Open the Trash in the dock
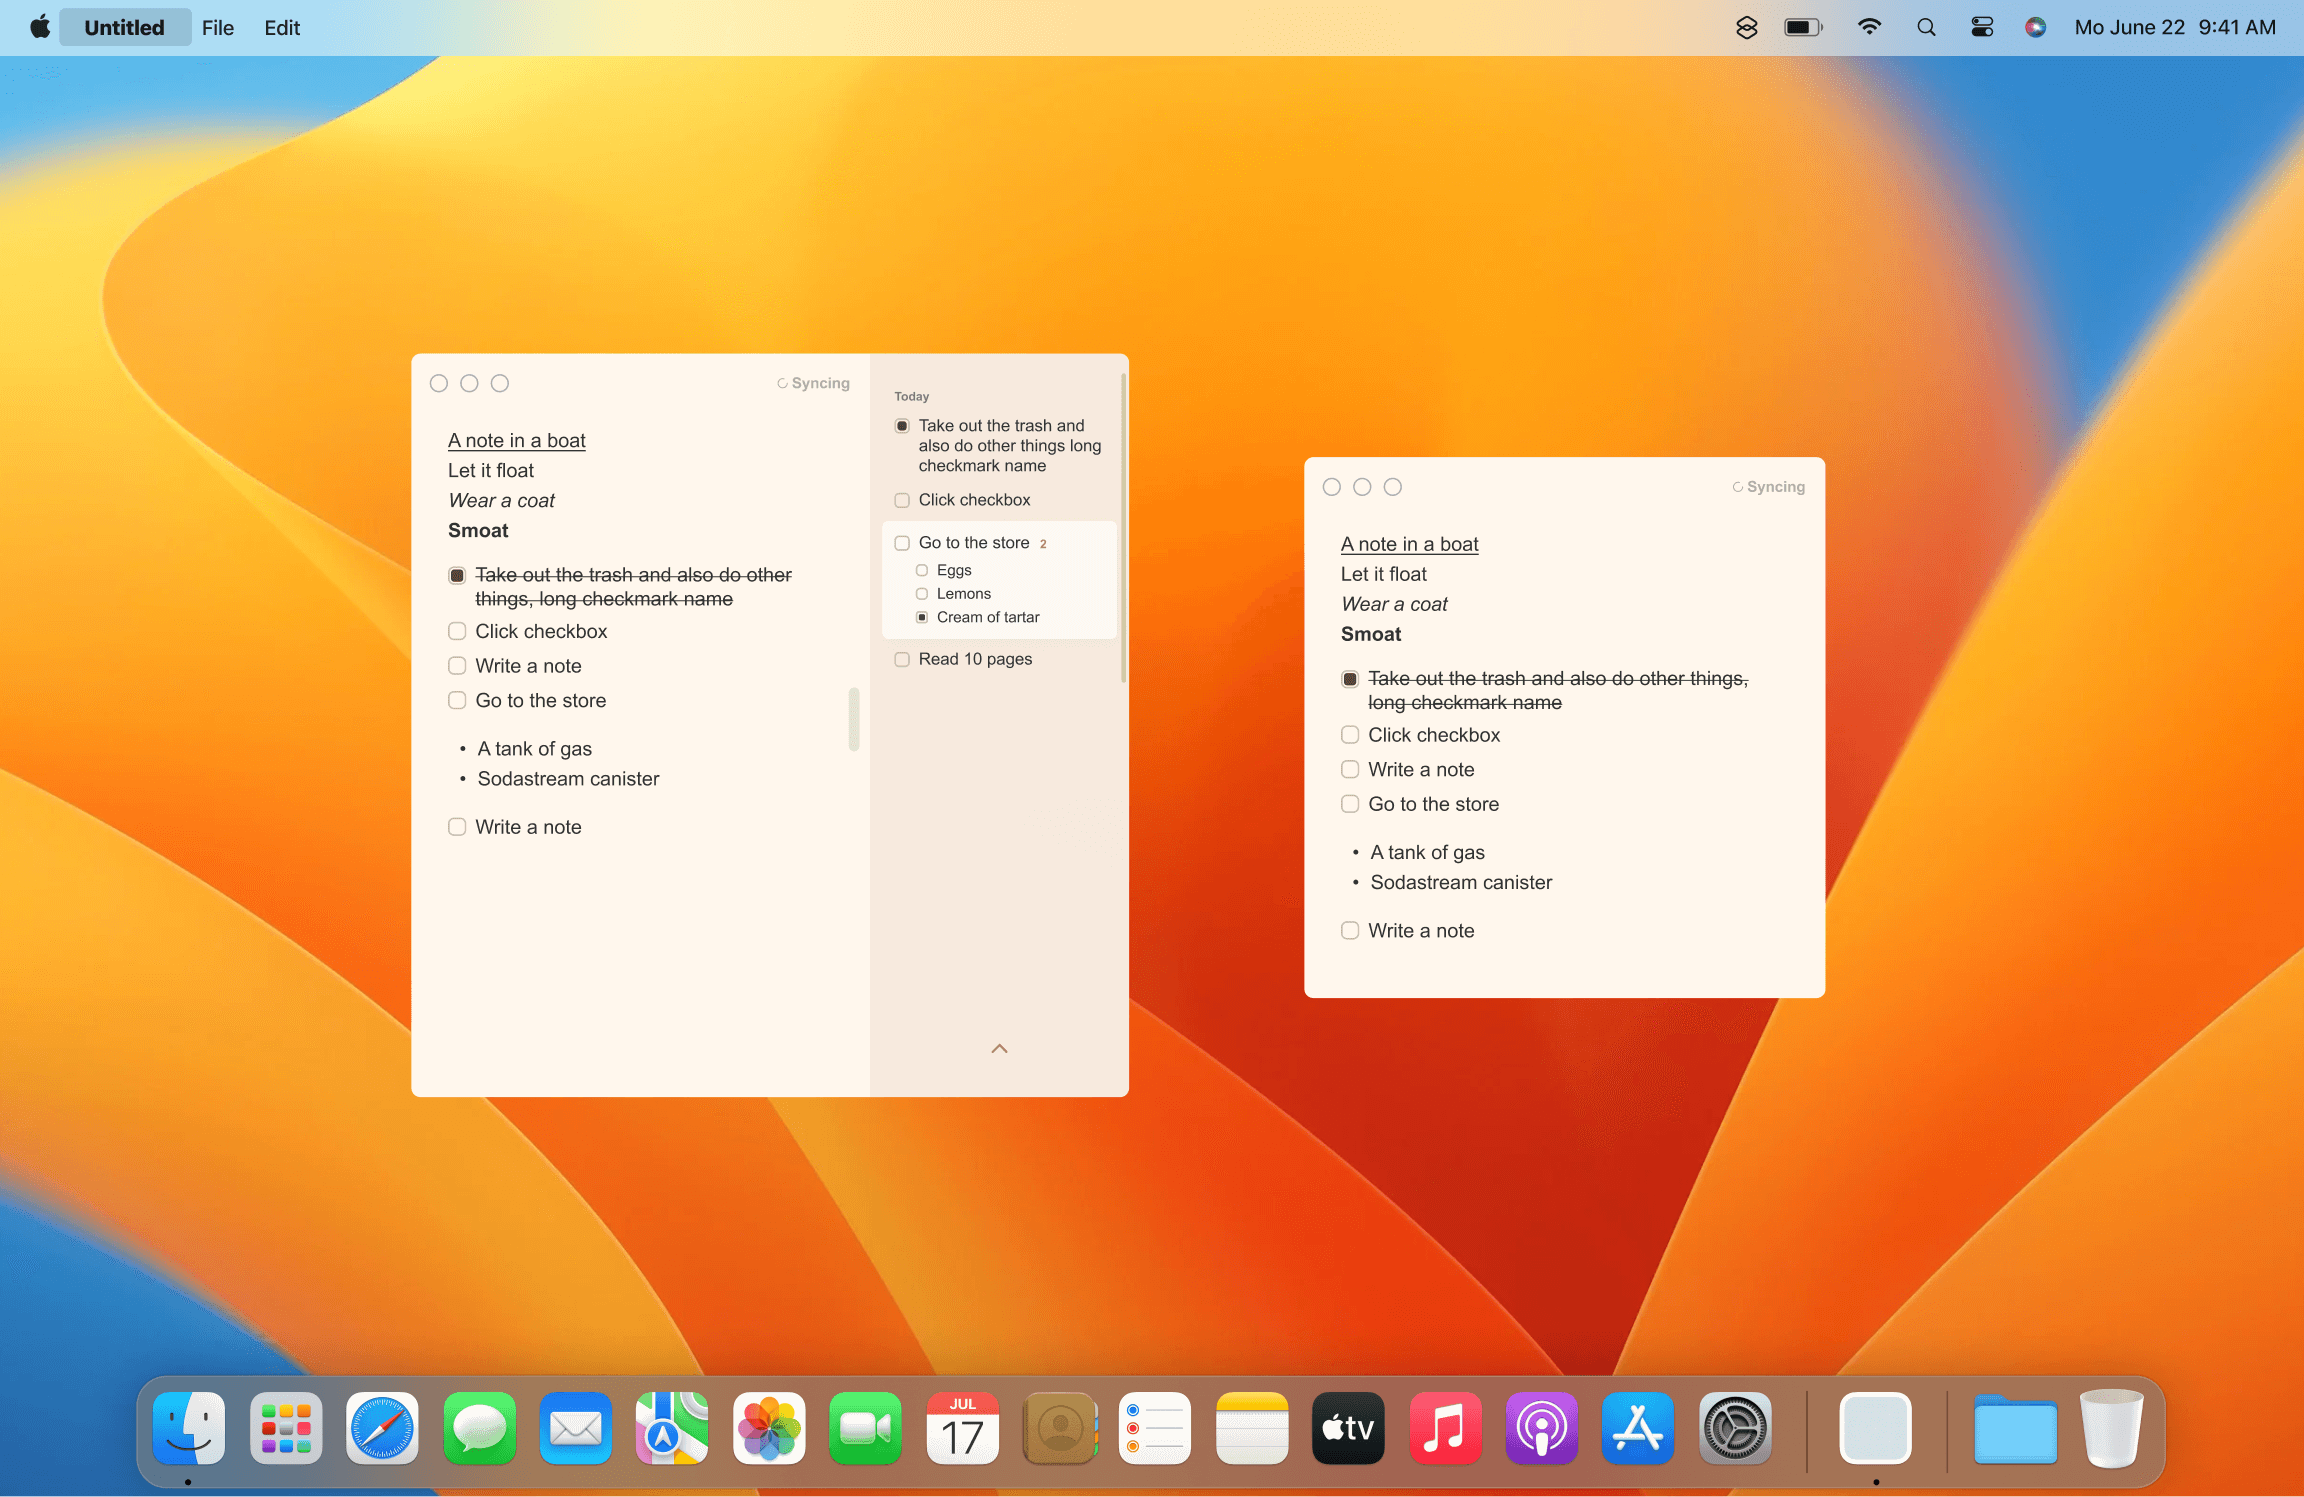Viewport: 2304px width, 1497px height. tap(2111, 1428)
